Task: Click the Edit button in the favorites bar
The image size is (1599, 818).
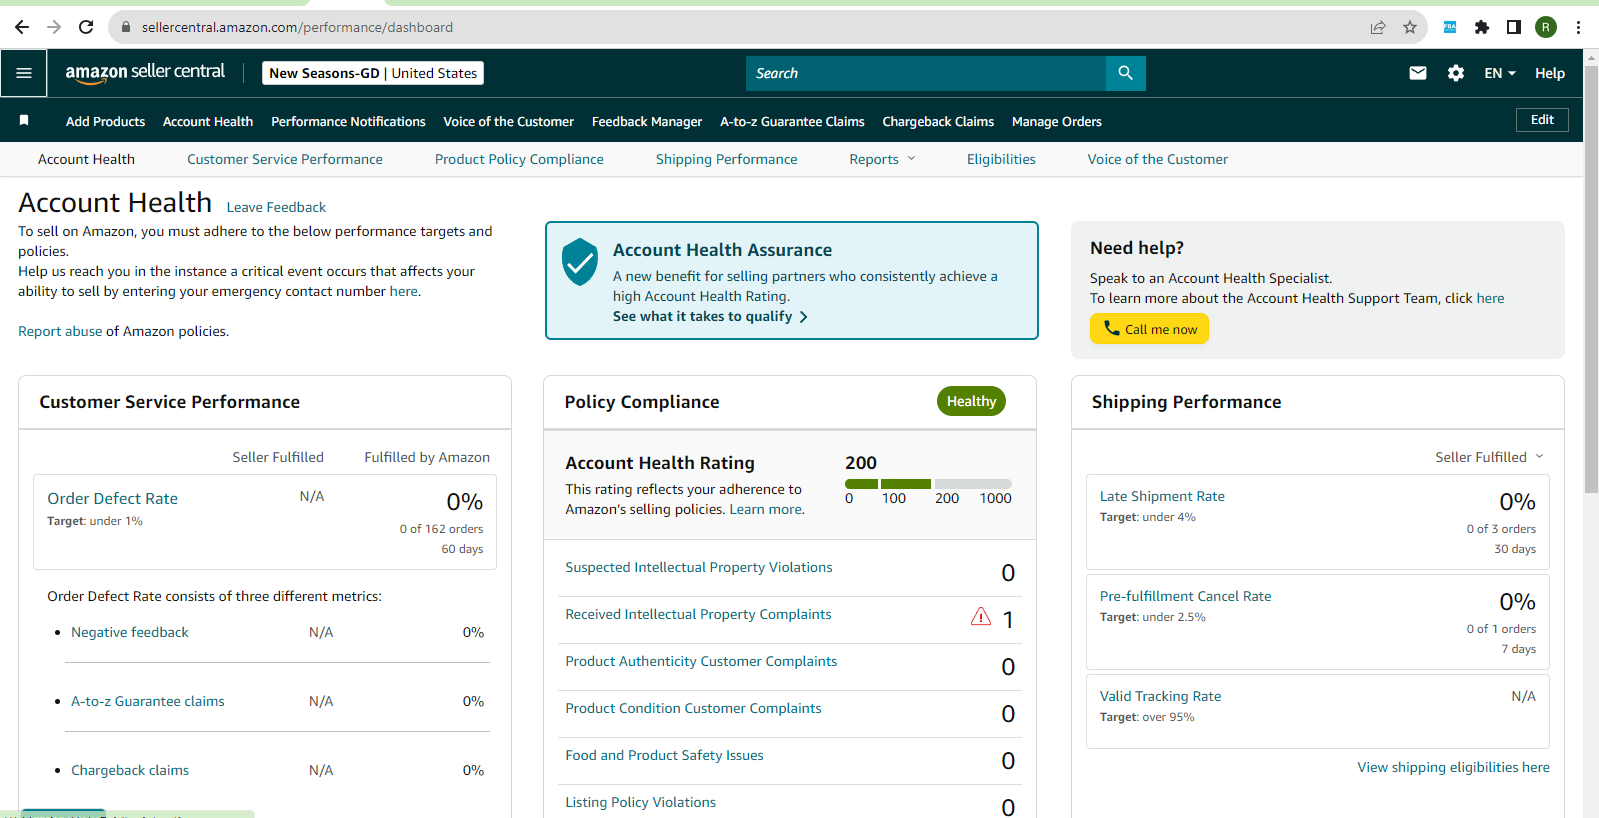Action: 1542,120
